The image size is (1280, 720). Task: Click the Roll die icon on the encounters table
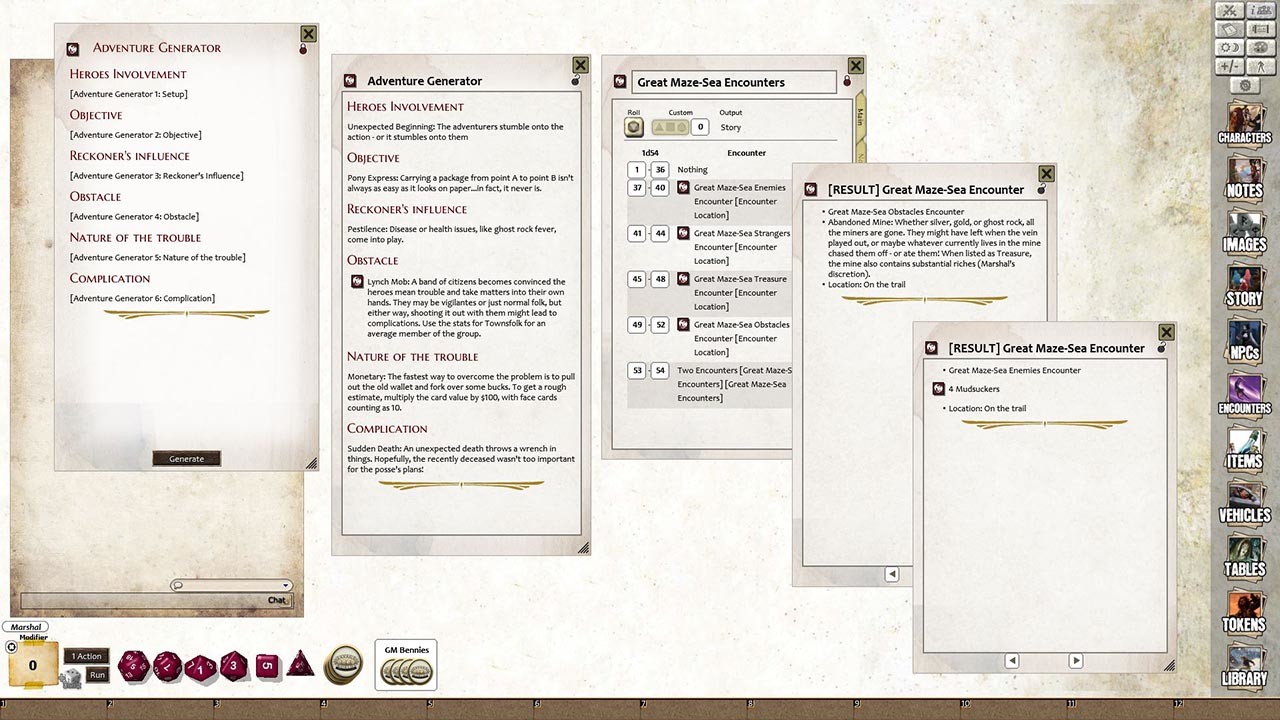click(x=634, y=127)
